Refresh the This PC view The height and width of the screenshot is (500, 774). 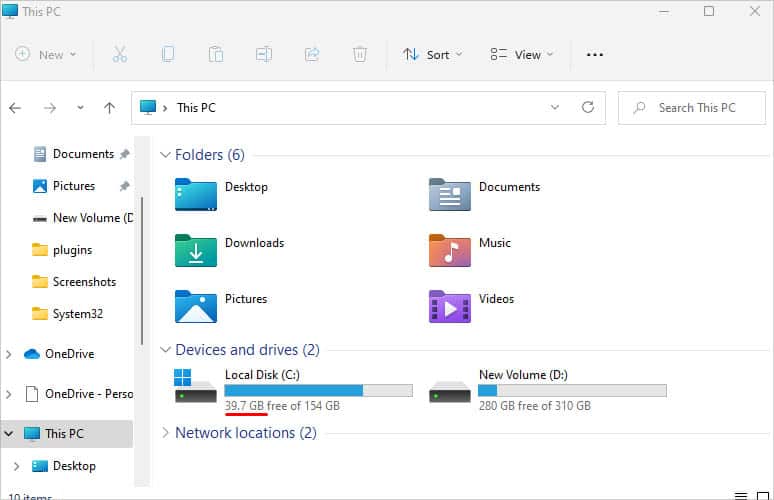[587, 107]
